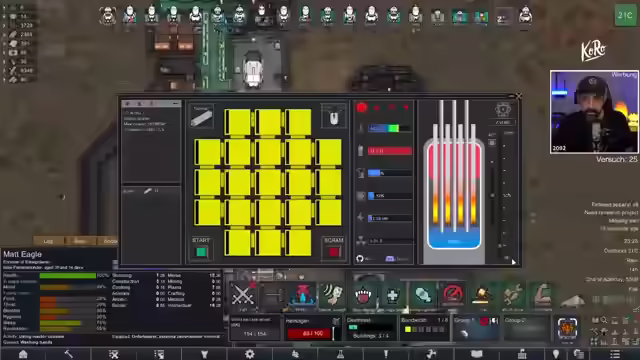Viewport: 640px width, 360px height.
Task: Click the green-blue temperature gauge bar
Action: [390, 129]
